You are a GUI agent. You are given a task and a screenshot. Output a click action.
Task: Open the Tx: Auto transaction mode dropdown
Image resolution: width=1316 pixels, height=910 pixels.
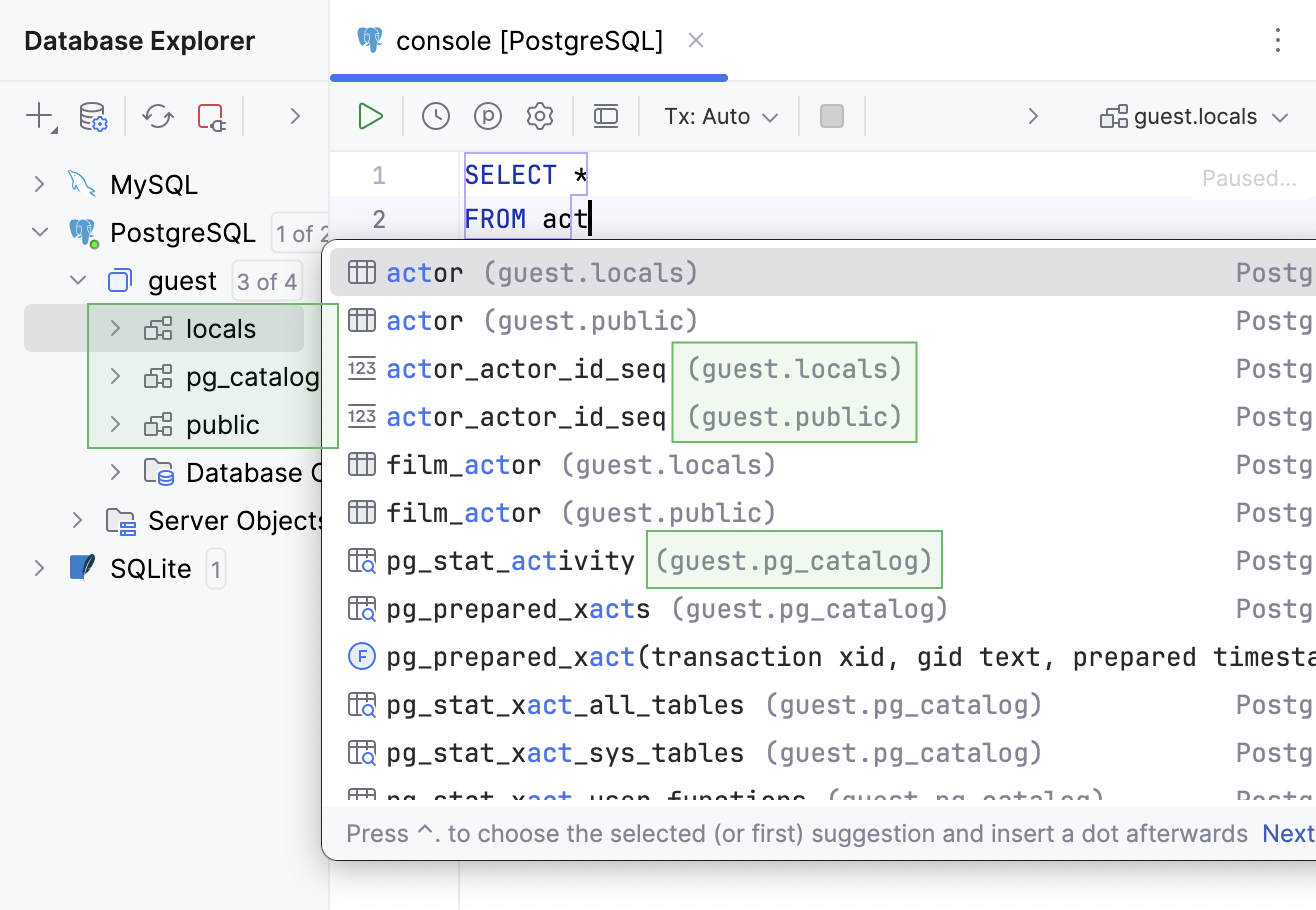721,116
